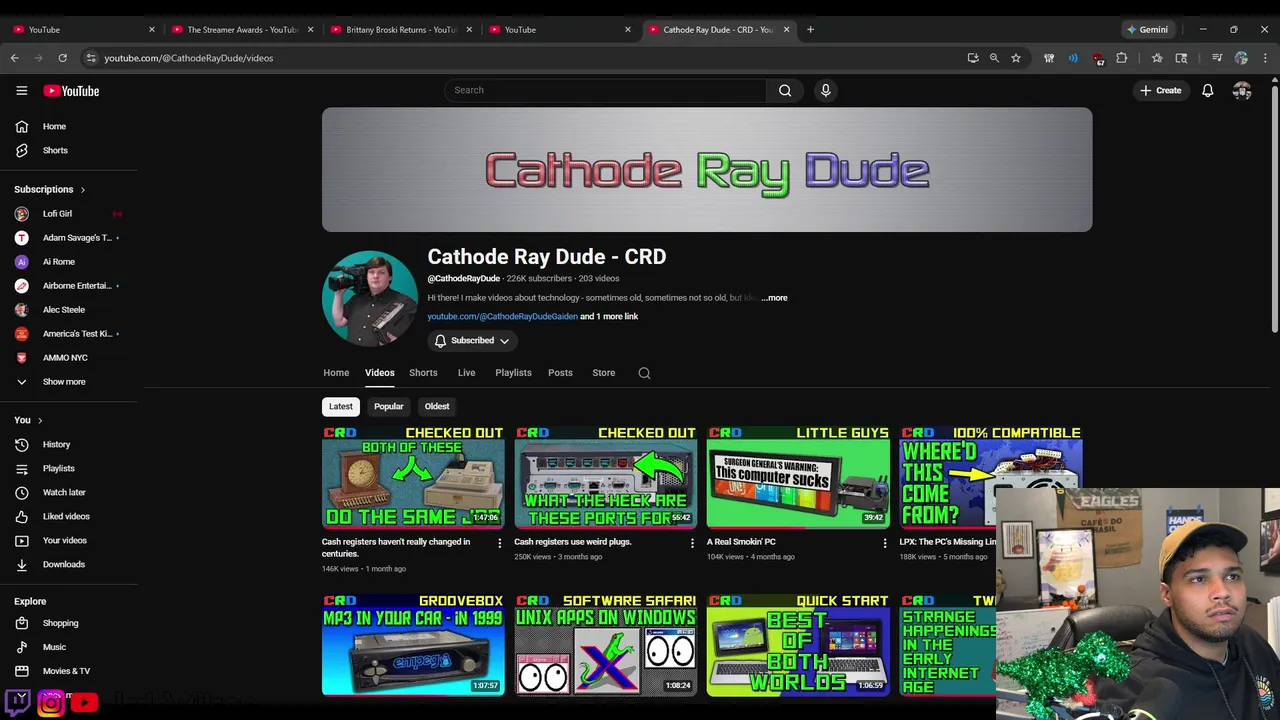The height and width of the screenshot is (720, 1280).
Task: Switch to channel Videos tab
Action: [x=380, y=373]
